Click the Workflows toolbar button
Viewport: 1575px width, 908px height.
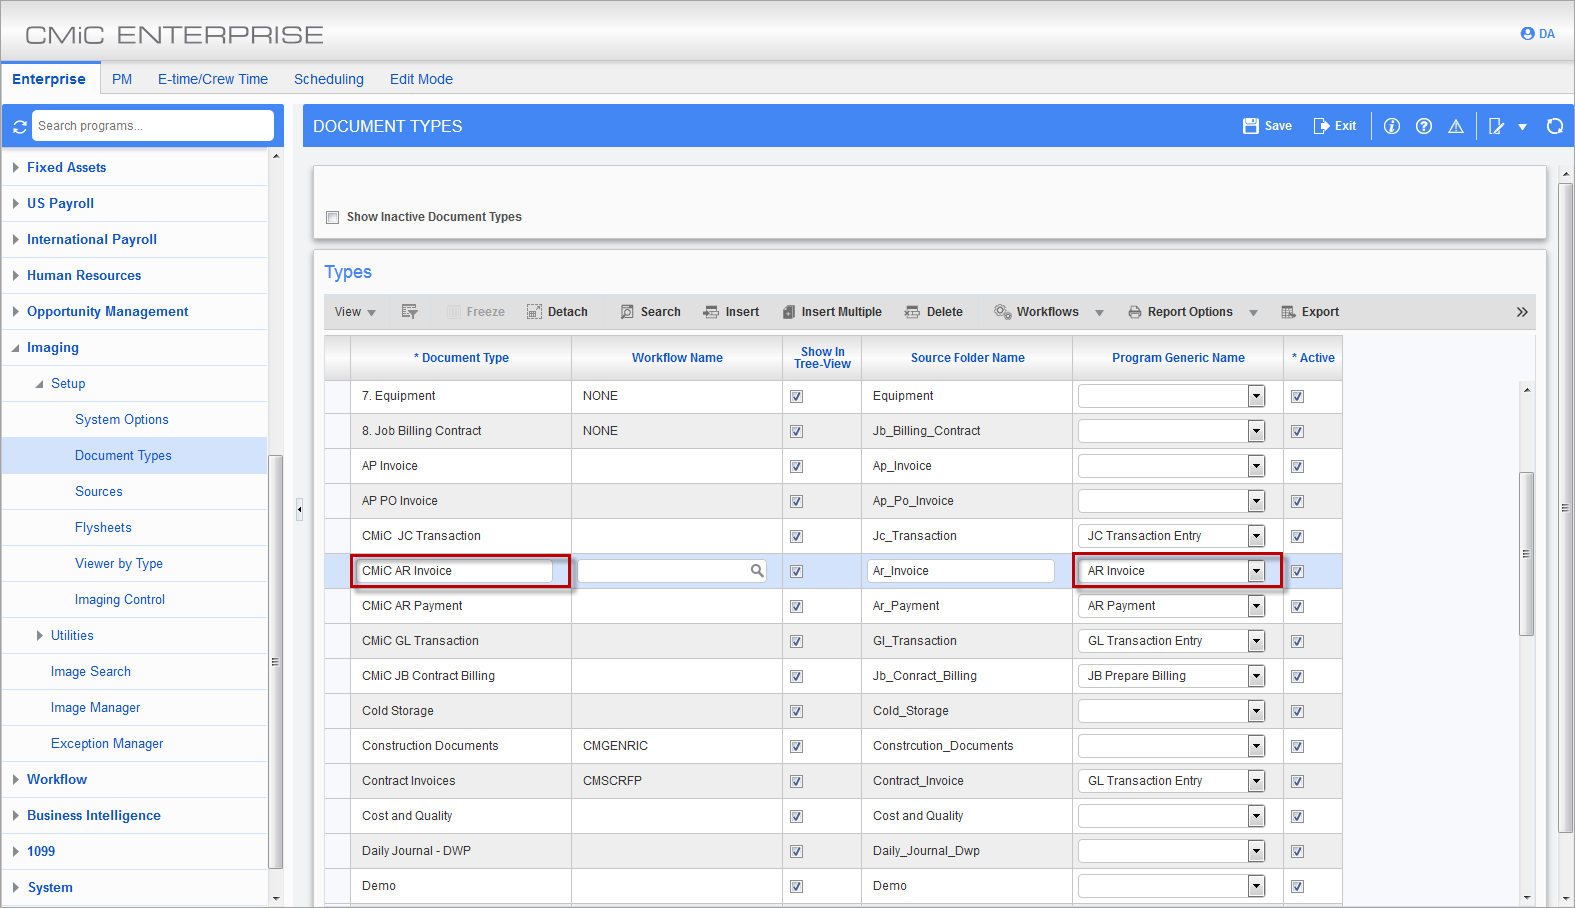pos(1037,312)
